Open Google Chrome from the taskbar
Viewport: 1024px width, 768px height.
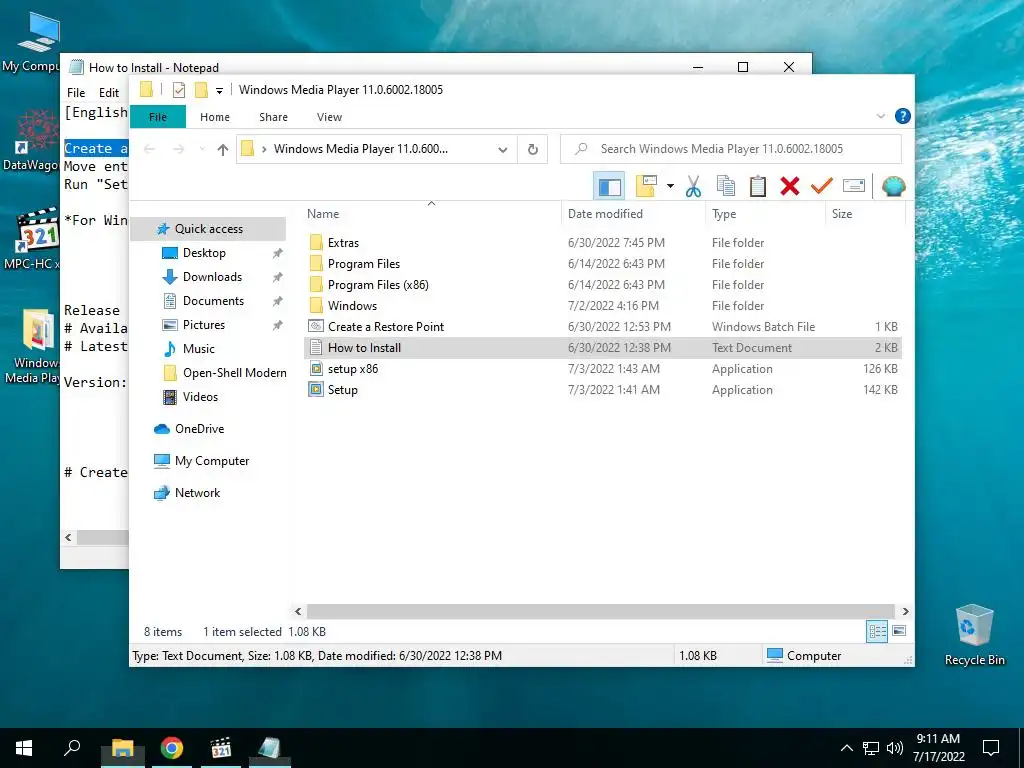click(x=172, y=748)
